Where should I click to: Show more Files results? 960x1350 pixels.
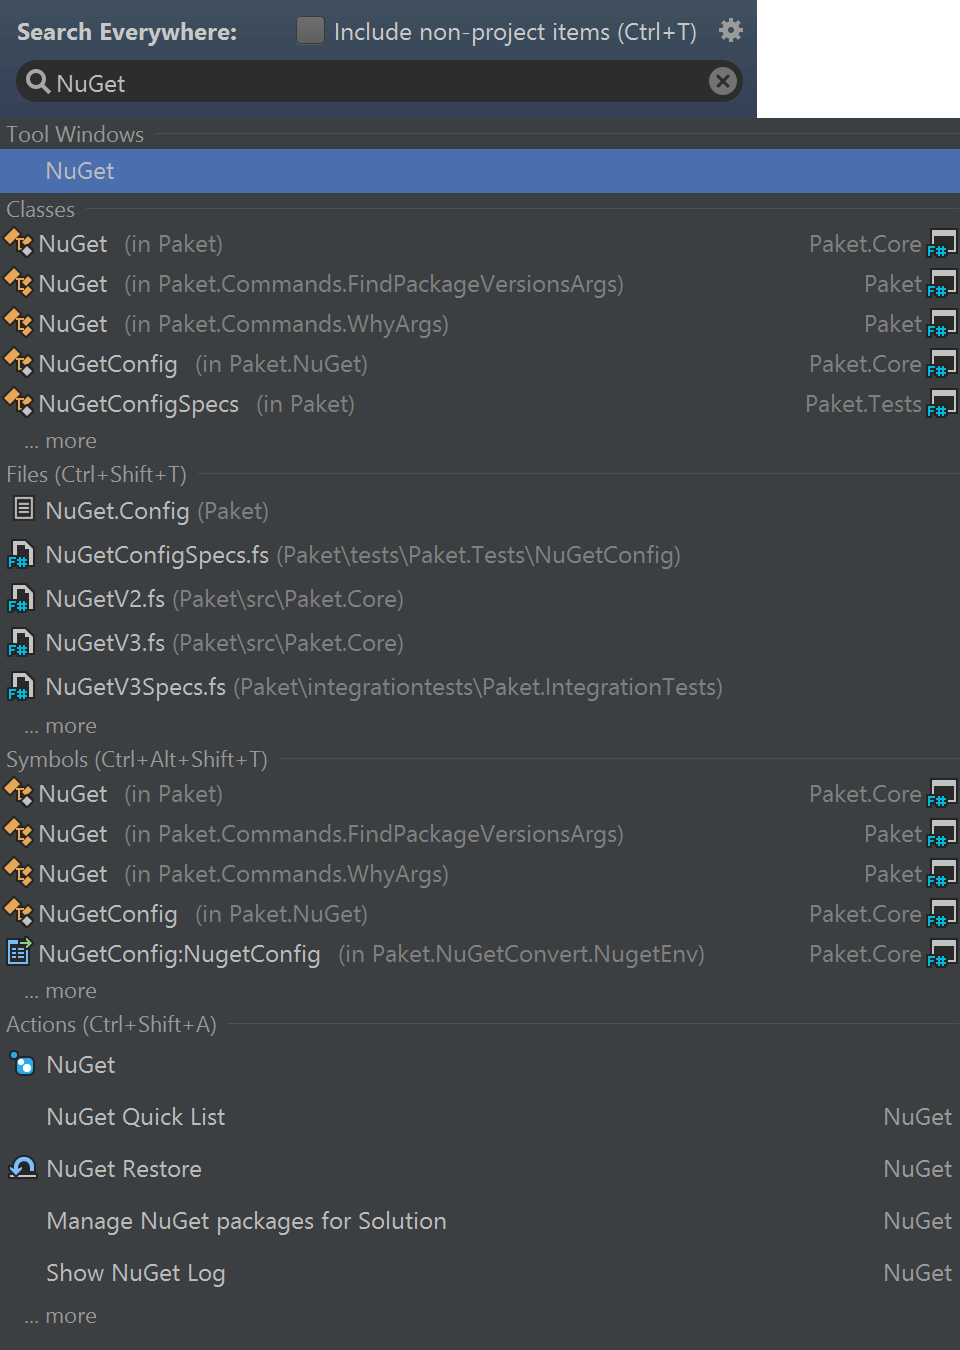[61, 726]
